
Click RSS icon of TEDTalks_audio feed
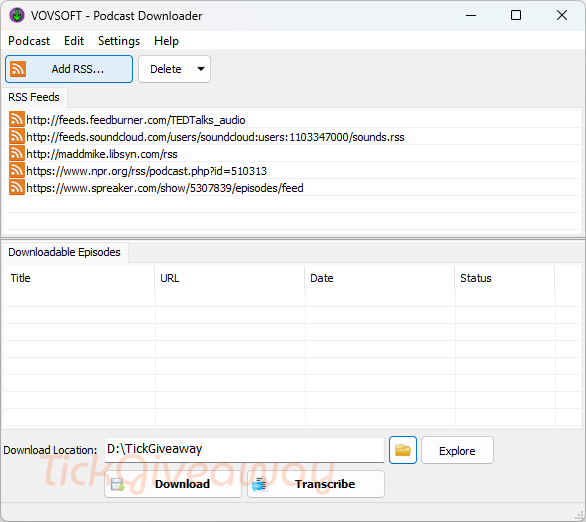pyautogui.click(x=17, y=120)
